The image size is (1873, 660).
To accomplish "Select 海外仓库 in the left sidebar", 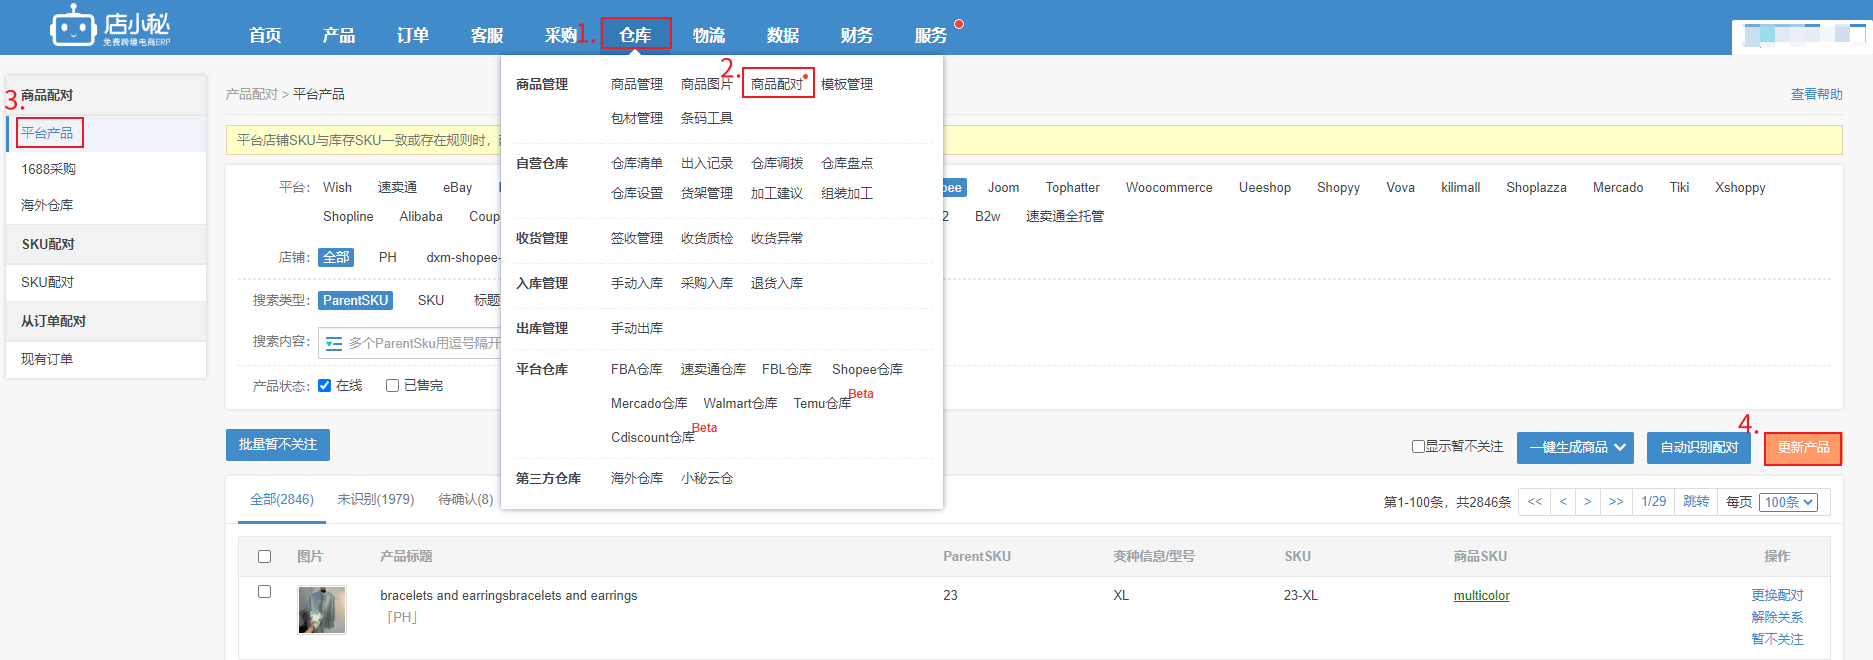I will coord(47,205).
